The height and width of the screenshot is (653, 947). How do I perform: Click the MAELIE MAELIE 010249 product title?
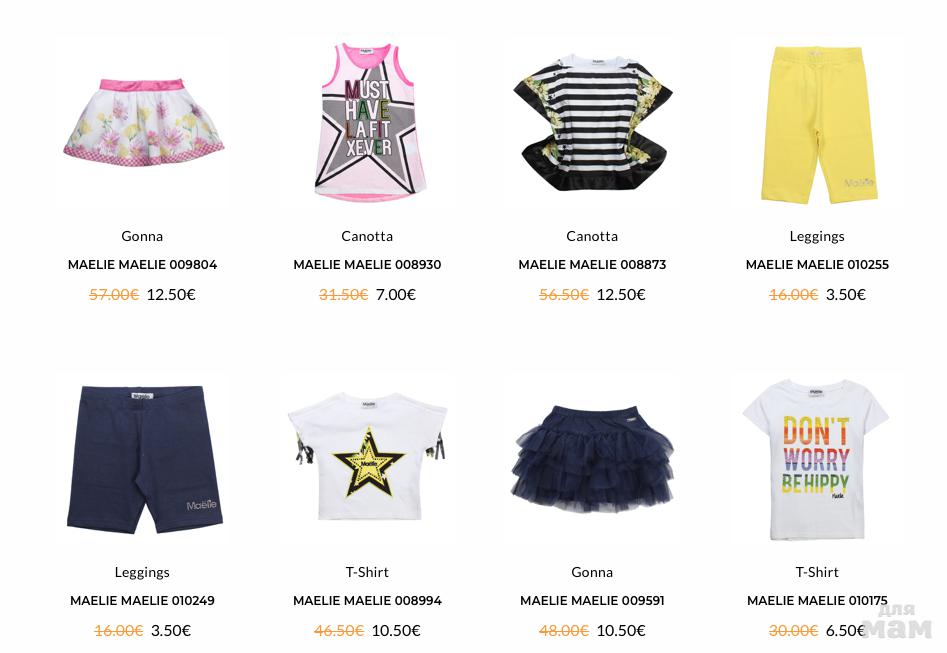[x=143, y=600]
